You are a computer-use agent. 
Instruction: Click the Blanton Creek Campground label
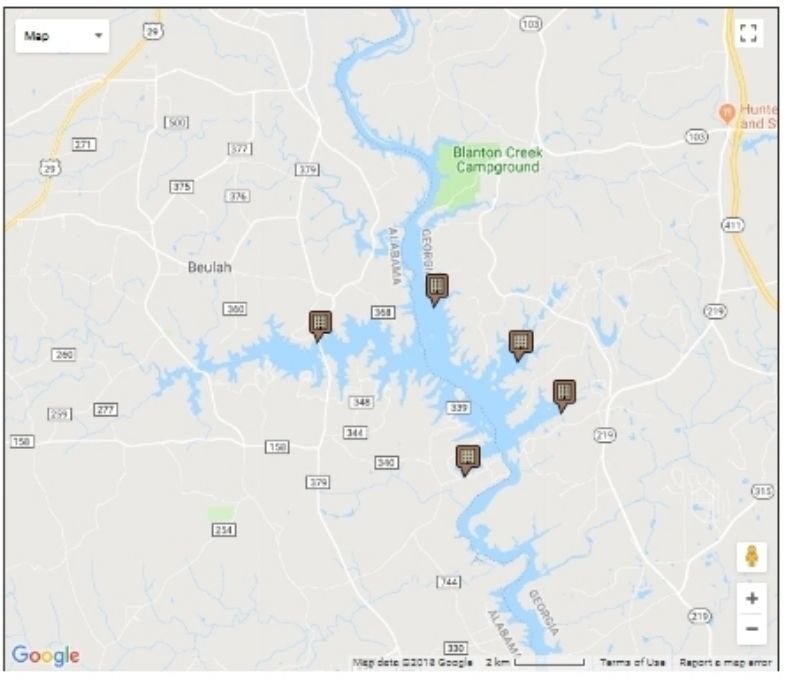(x=497, y=160)
